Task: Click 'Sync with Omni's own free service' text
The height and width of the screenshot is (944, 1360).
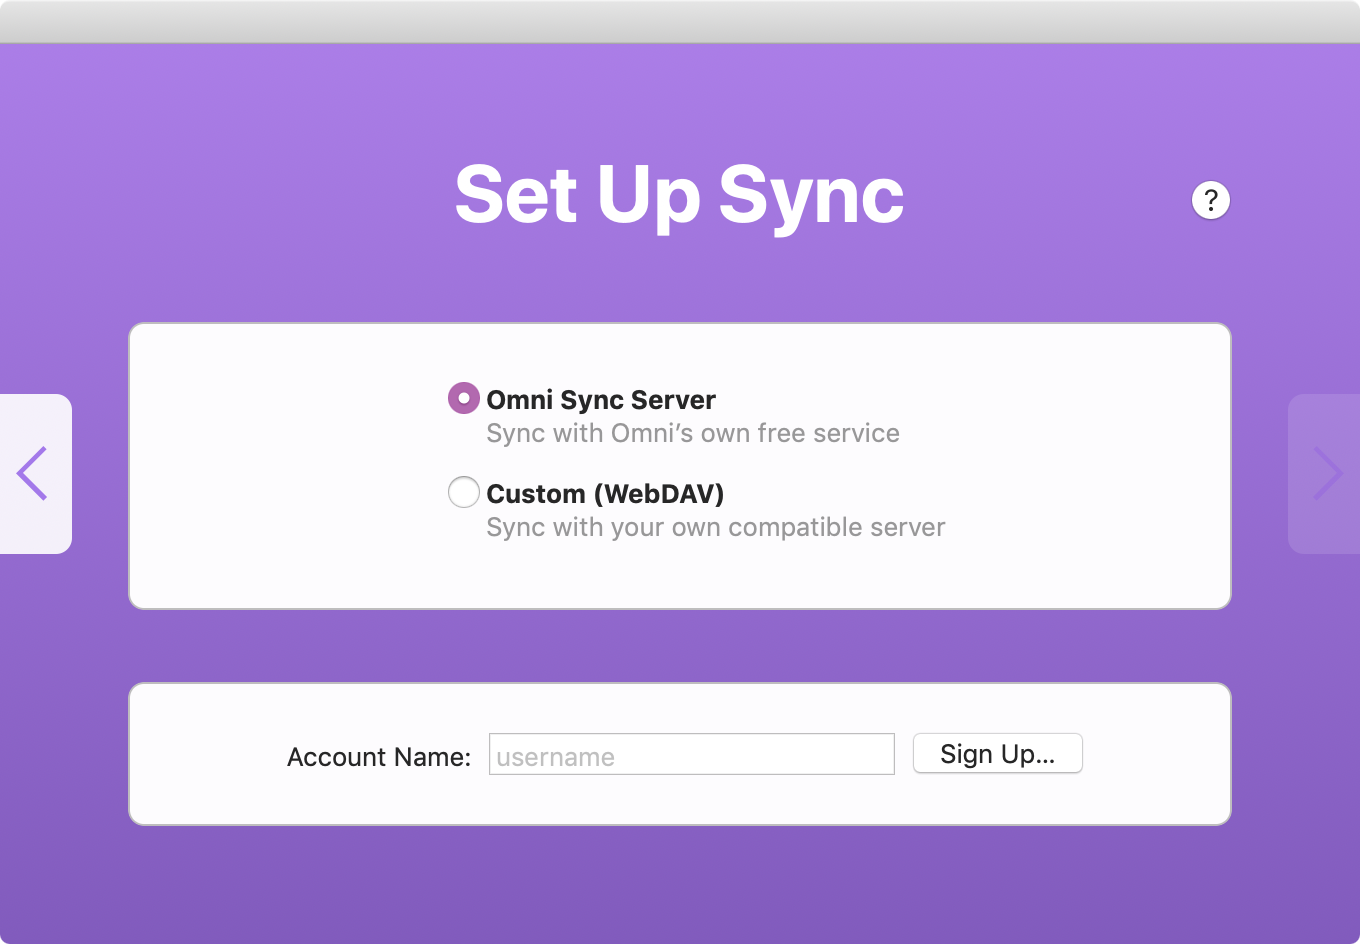Action: tap(693, 433)
